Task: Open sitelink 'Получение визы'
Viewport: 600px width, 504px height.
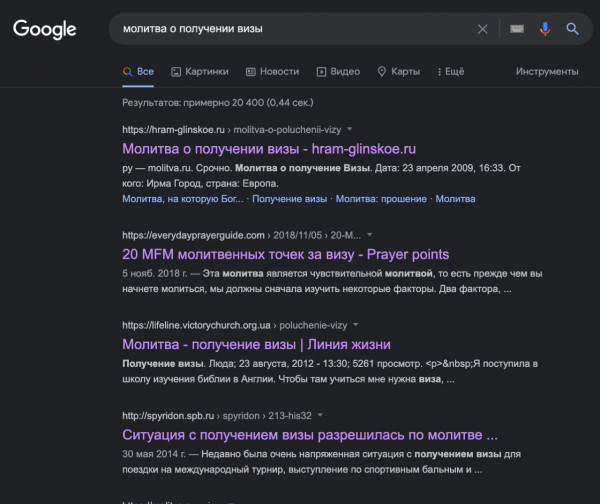Action: point(289,199)
